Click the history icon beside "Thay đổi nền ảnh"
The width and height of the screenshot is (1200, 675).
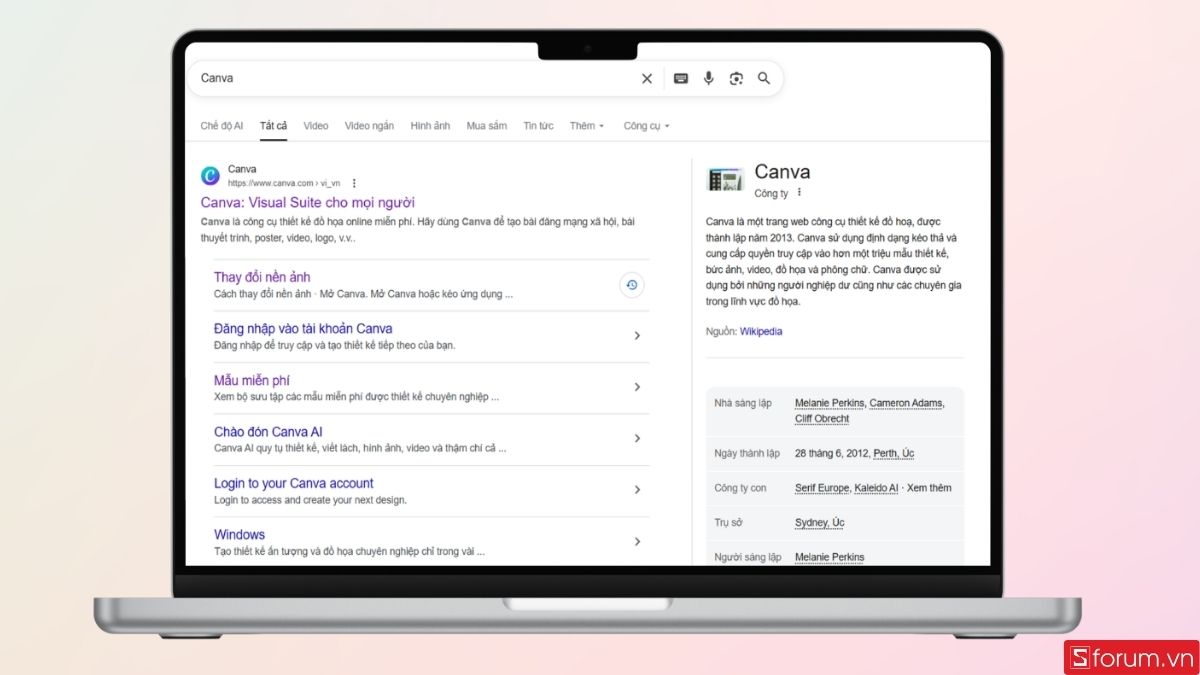[x=631, y=285]
